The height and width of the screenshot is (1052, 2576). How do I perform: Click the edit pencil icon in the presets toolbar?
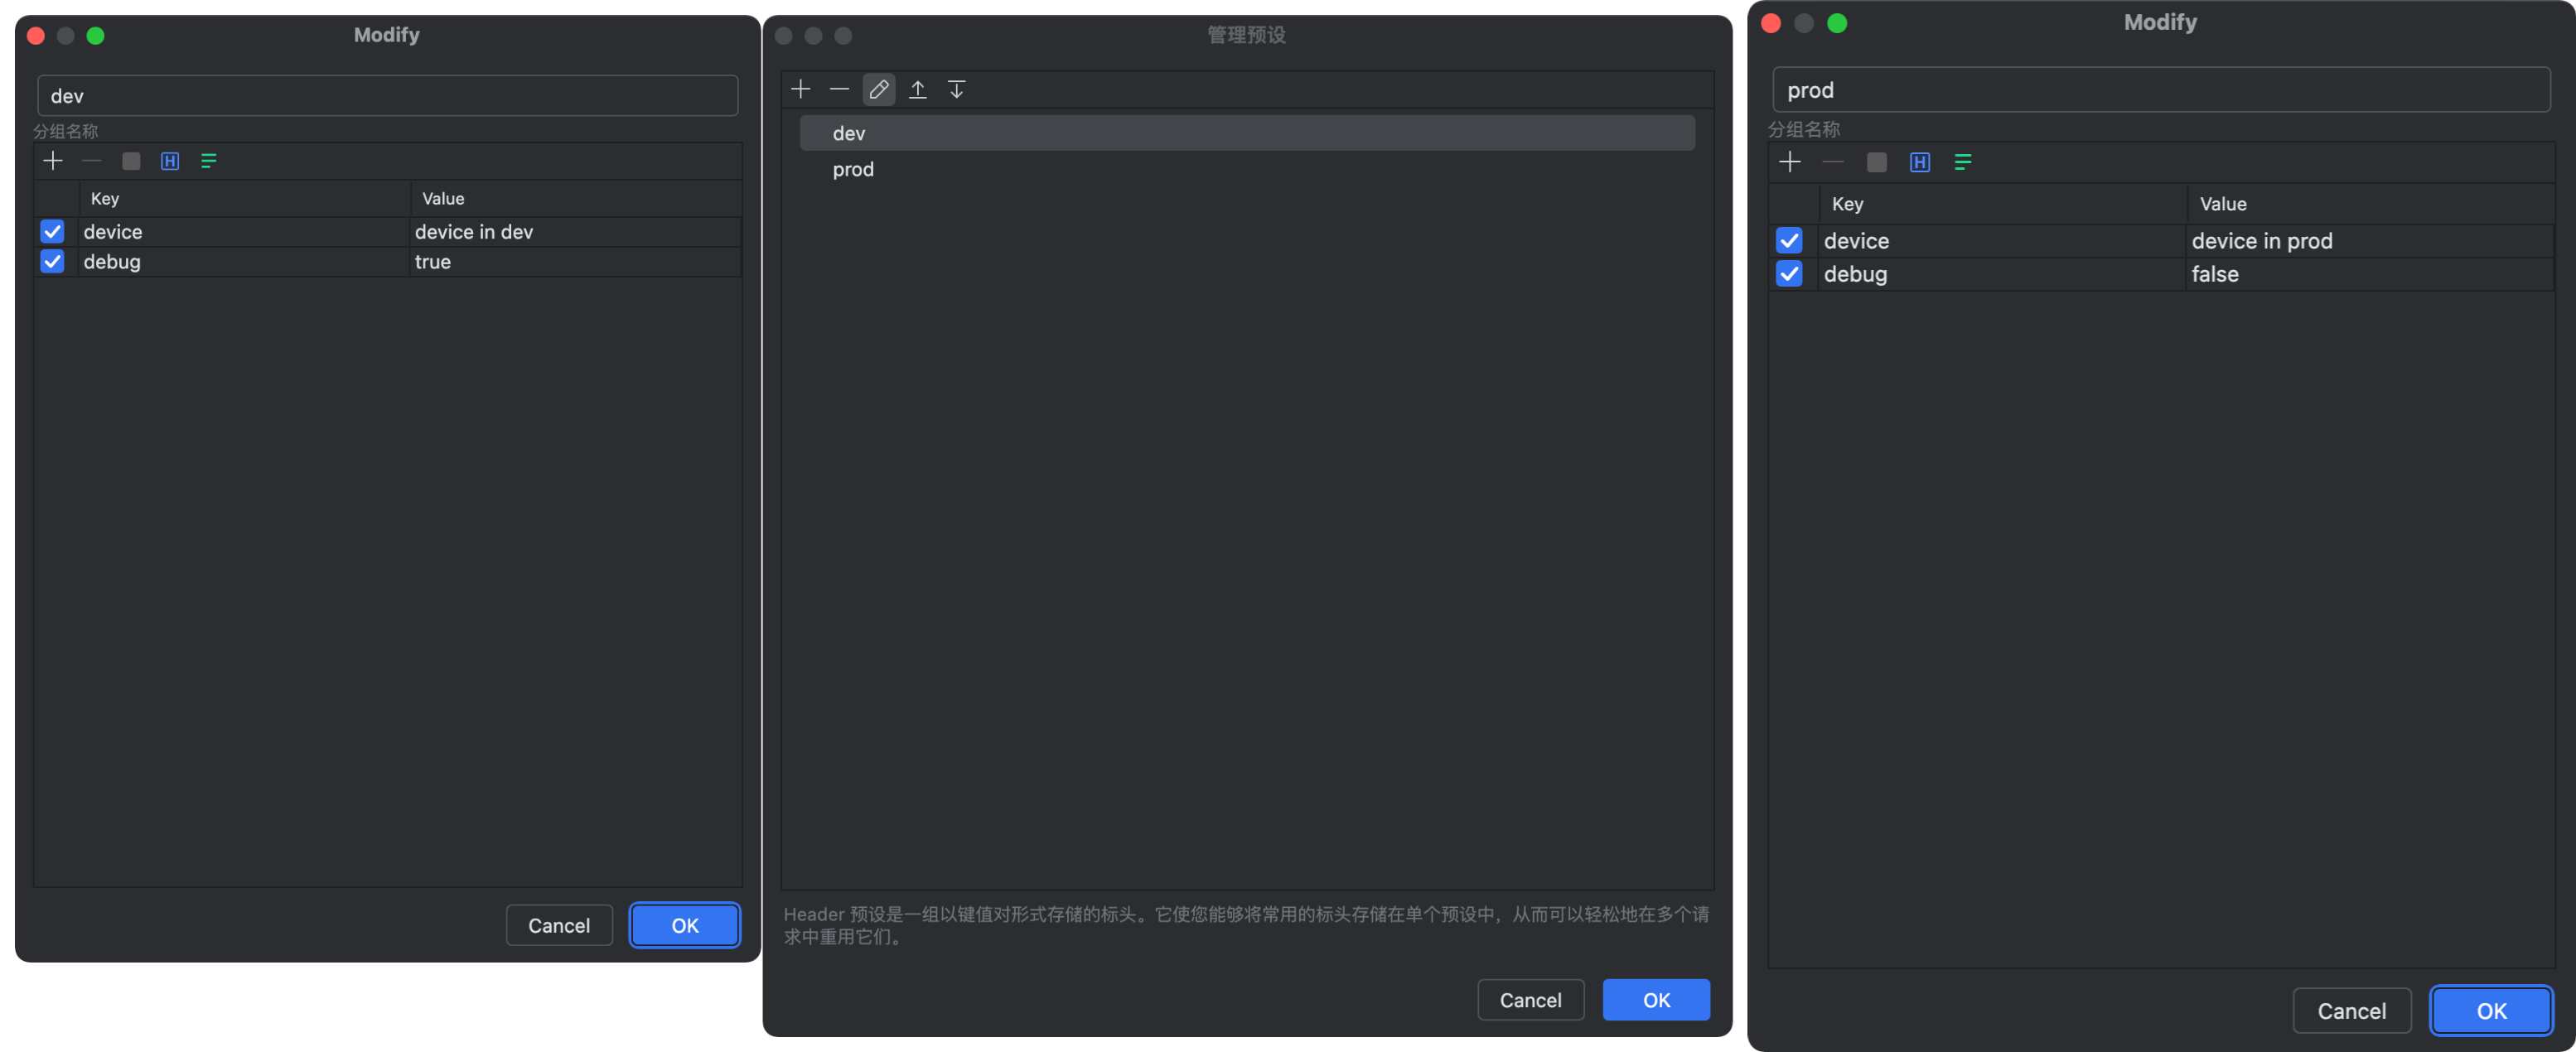(x=878, y=90)
